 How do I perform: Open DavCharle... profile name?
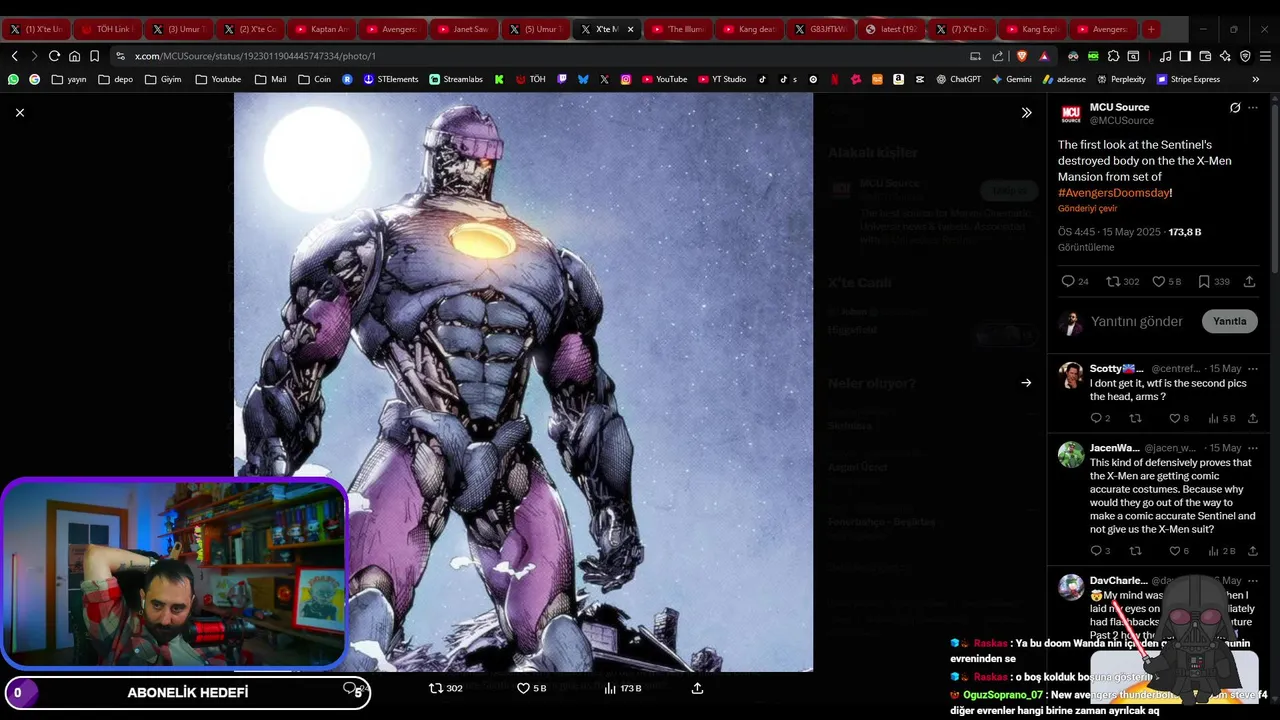click(1118, 581)
